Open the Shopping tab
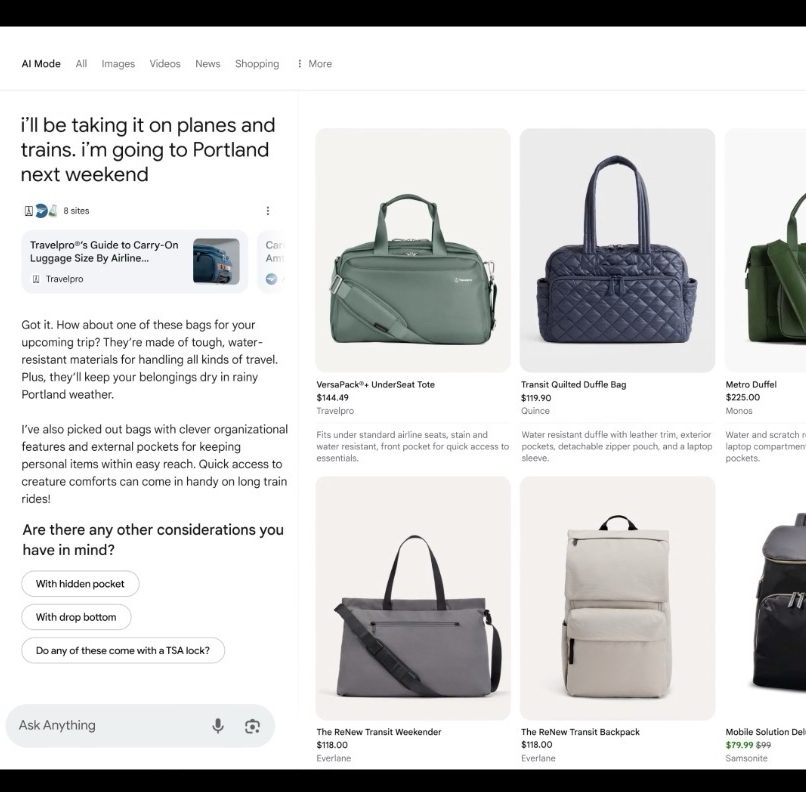 point(257,64)
